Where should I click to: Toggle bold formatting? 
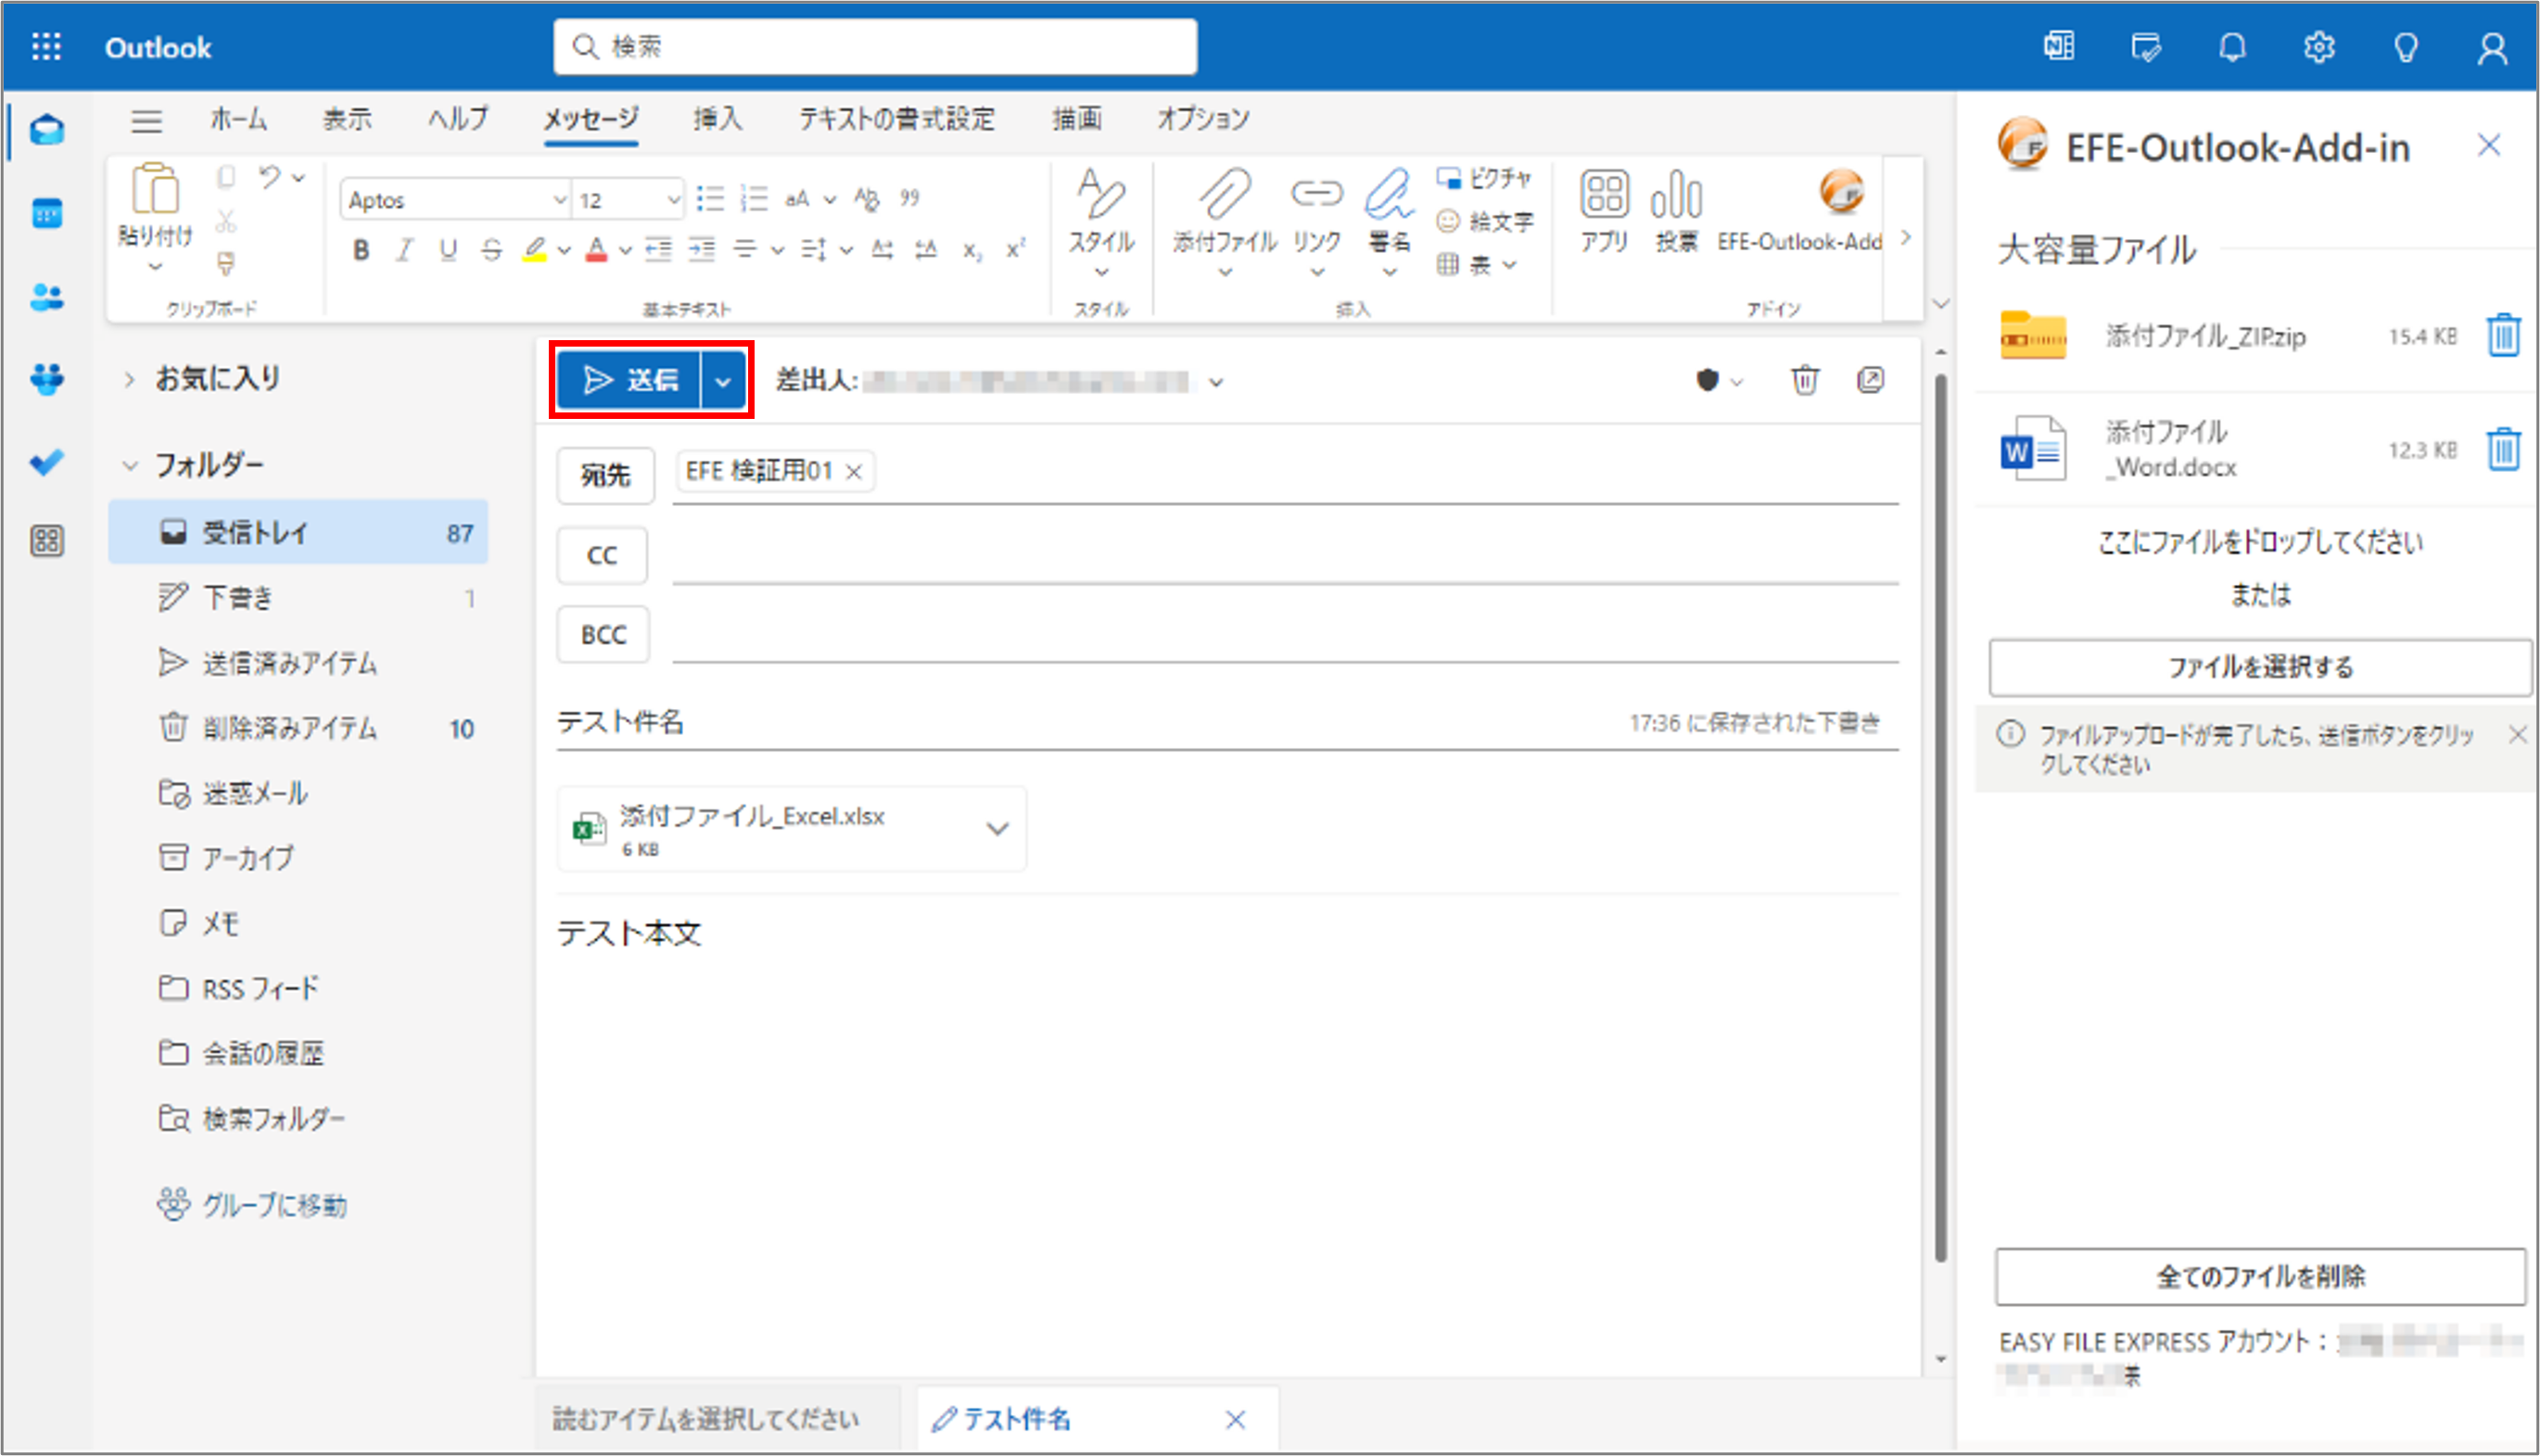point(360,251)
